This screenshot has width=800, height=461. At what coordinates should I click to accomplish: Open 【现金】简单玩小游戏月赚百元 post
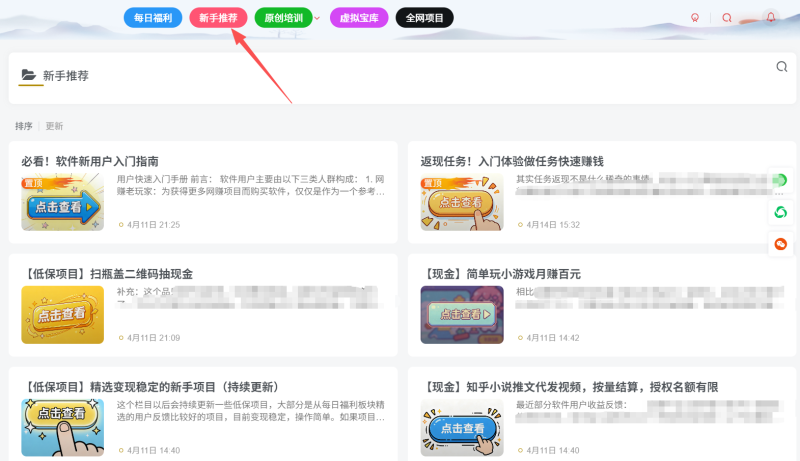coord(501,274)
